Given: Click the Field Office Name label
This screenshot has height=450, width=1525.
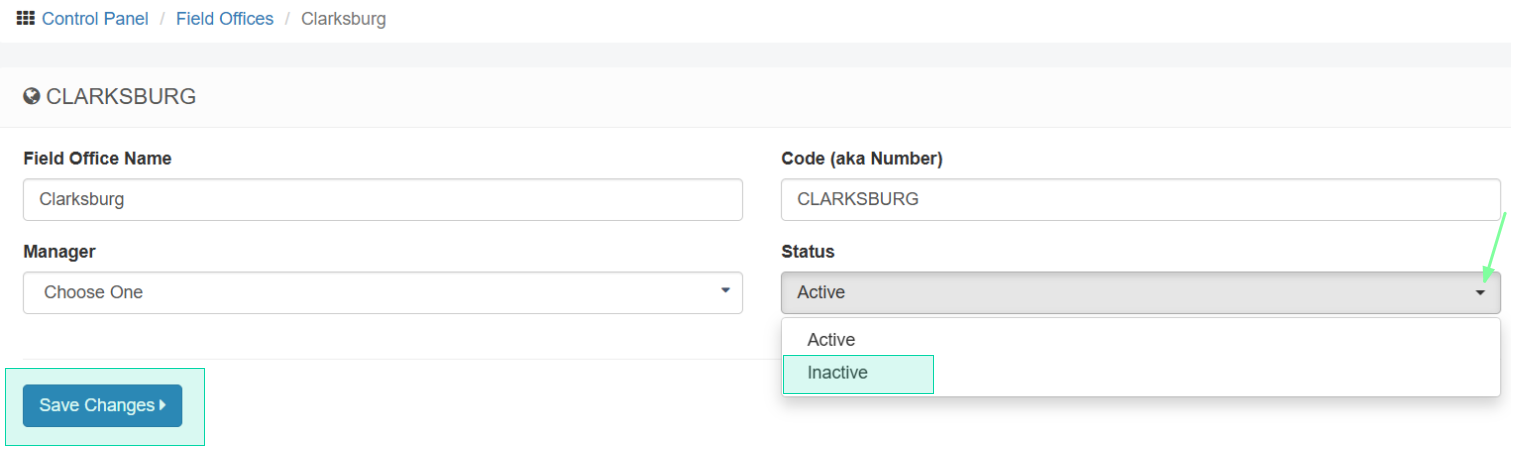Looking at the screenshot, I should [x=97, y=158].
